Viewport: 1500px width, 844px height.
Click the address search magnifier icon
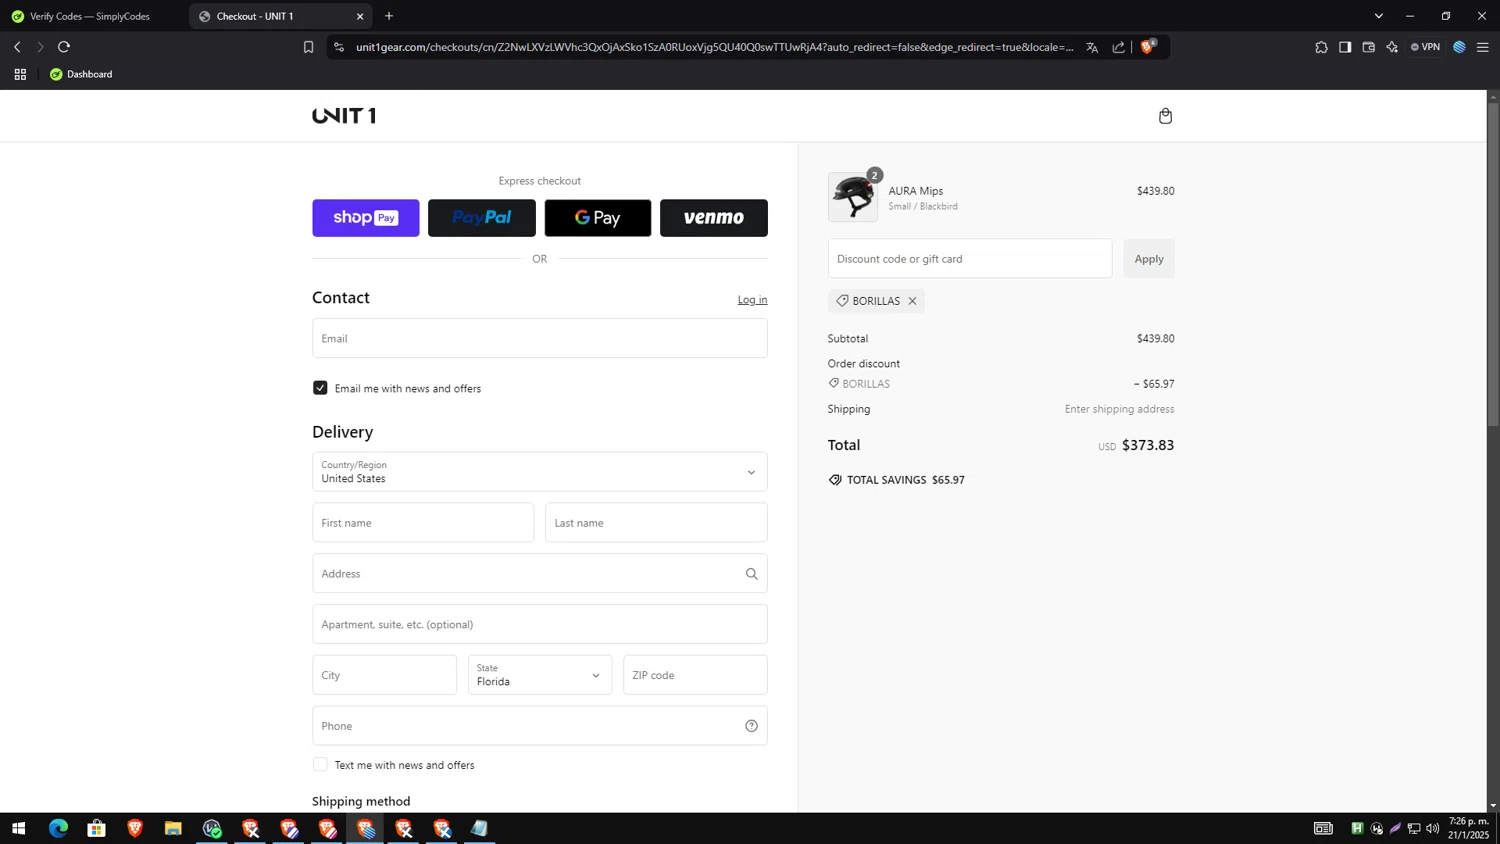tap(751, 574)
